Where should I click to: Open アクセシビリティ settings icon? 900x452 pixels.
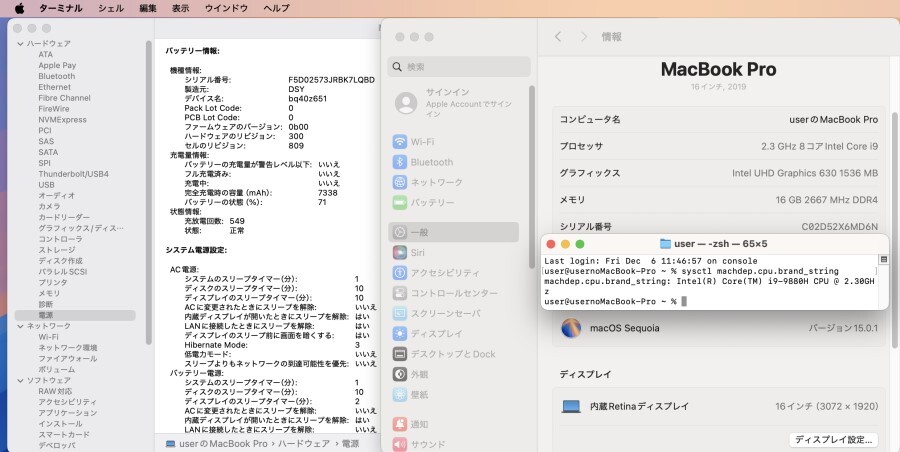pyautogui.click(x=400, y=273)
